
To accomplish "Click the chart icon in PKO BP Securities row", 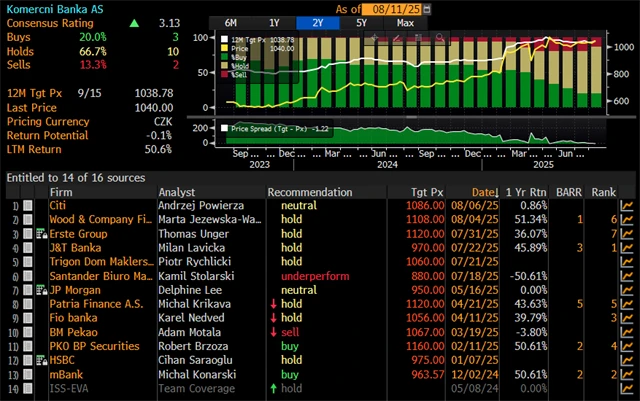I will (x=627, y=344).
